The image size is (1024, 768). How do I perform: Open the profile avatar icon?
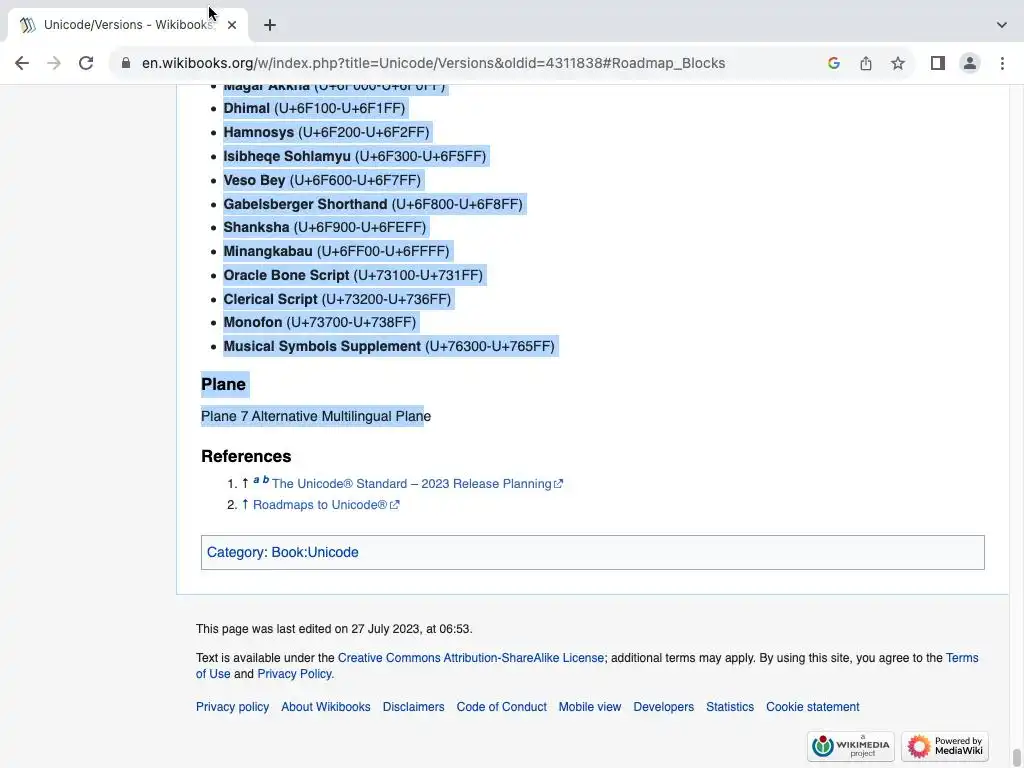(970, 63)
